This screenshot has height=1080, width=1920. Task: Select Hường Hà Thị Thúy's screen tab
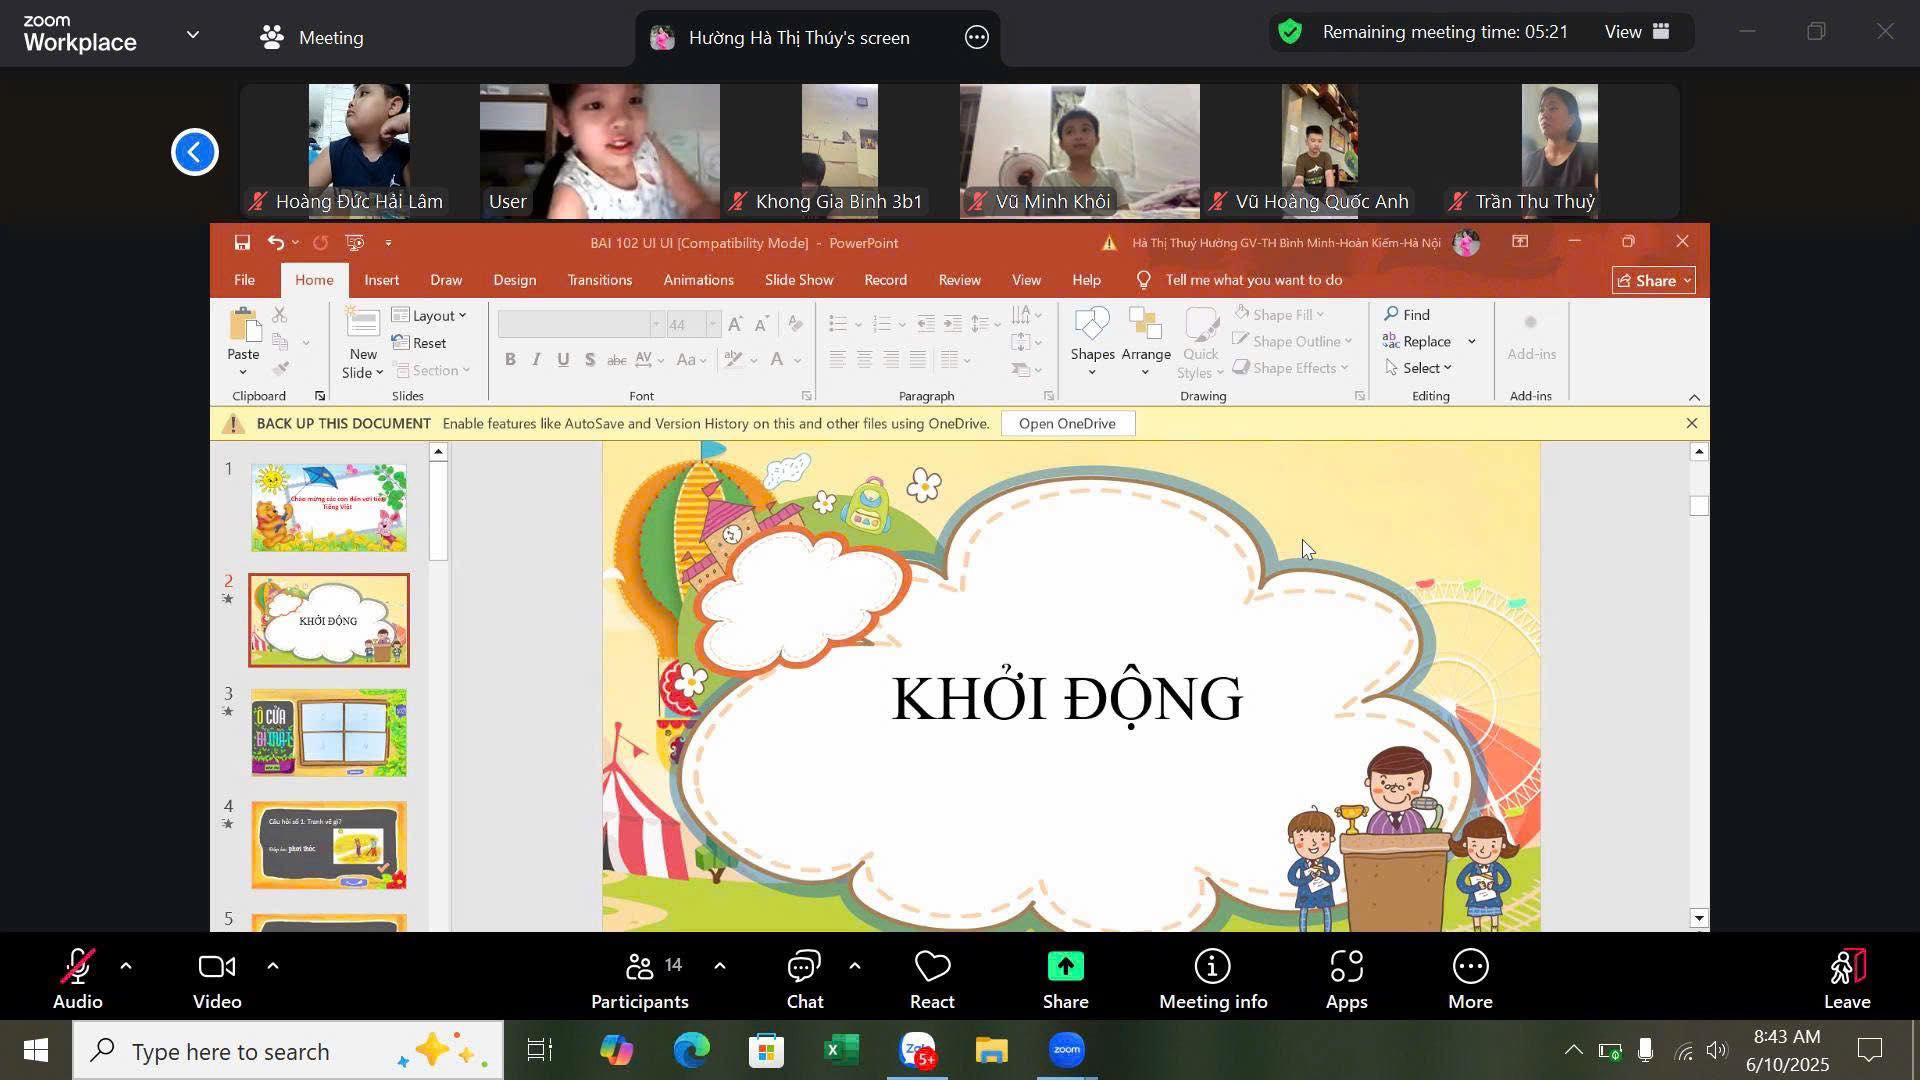pyautogui.click(x=798, y=38)
